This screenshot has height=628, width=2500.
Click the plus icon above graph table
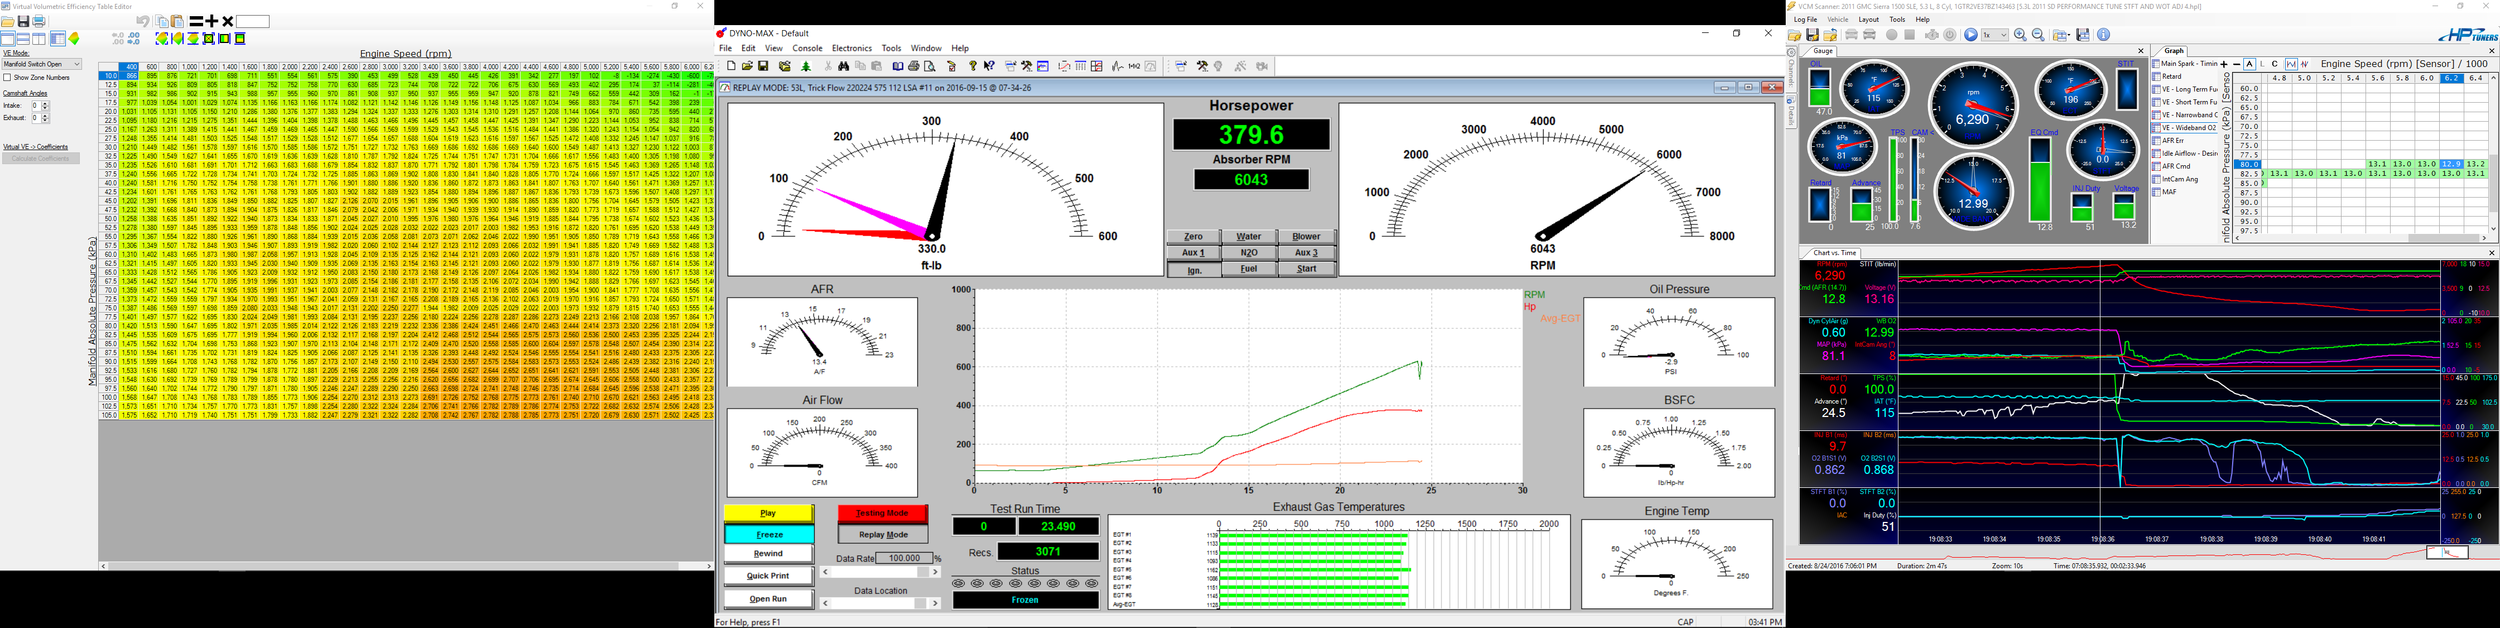2223,64
